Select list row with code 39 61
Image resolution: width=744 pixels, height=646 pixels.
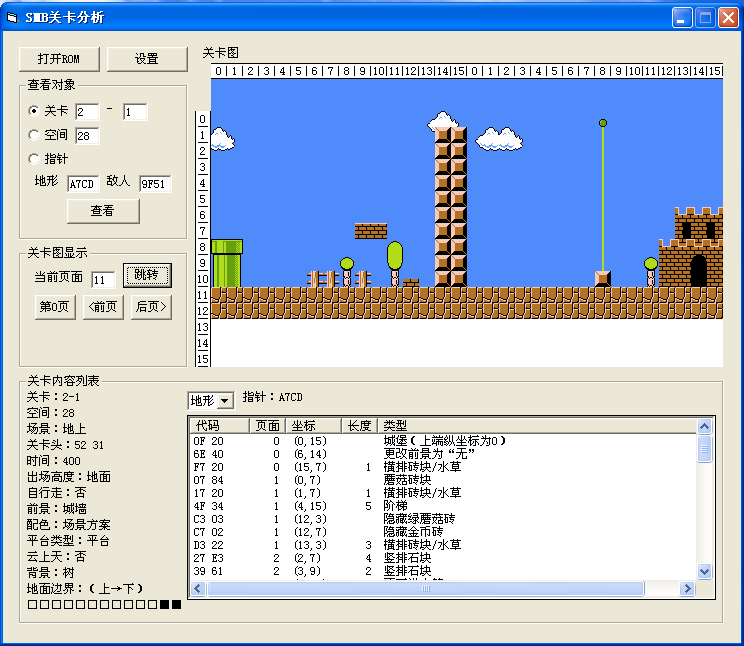click(x=443, y=571)
